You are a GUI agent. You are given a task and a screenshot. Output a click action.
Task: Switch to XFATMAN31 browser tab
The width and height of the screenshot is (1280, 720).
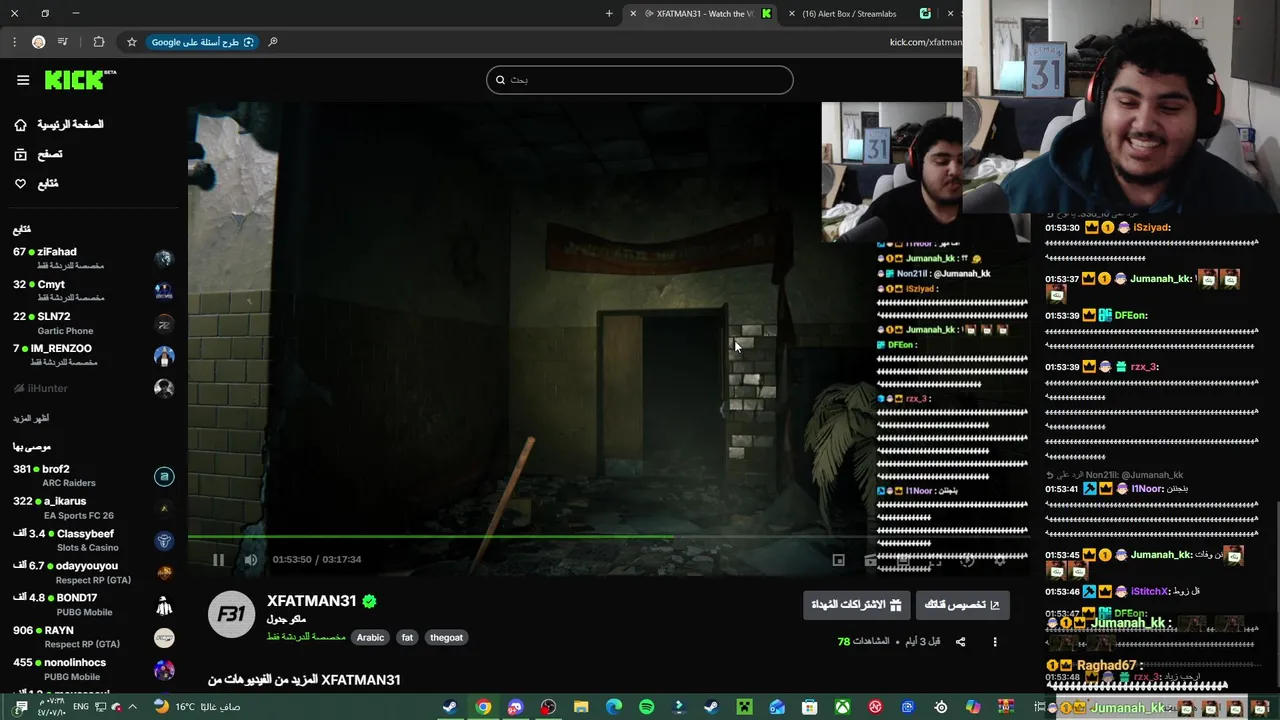pyautogui.click(x=700, y=14)
